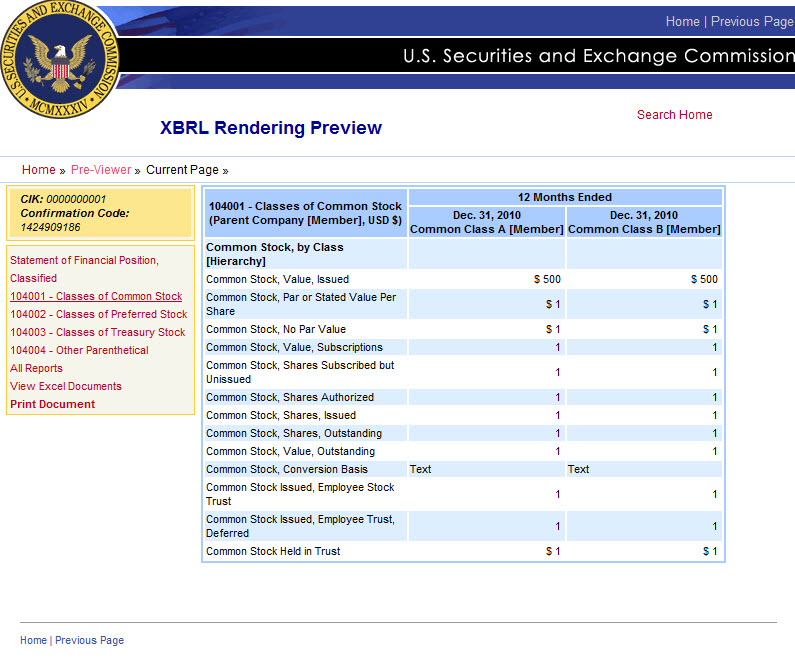Select $ 500 under Common Class B
Screen dimensions: 795x659
click(x=704, y=279)
